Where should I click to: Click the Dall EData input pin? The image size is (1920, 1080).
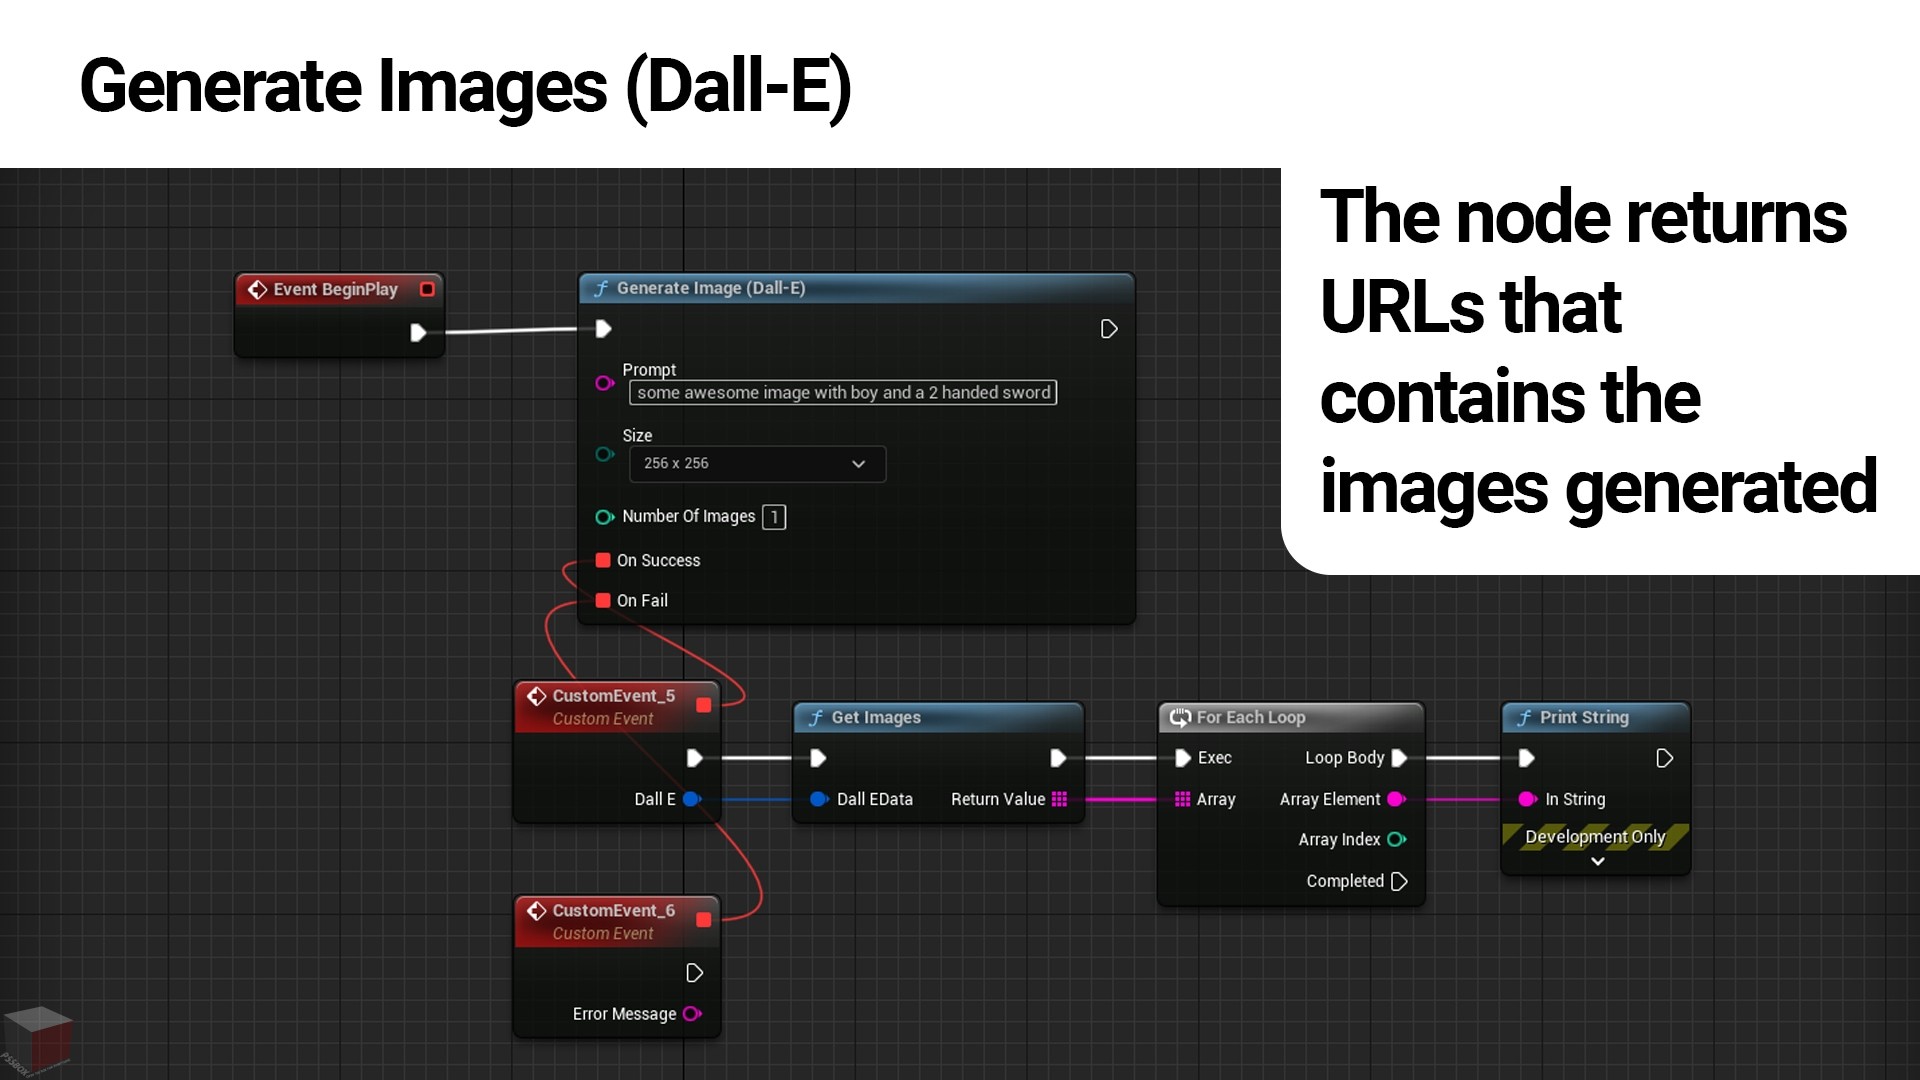(819, 799)
